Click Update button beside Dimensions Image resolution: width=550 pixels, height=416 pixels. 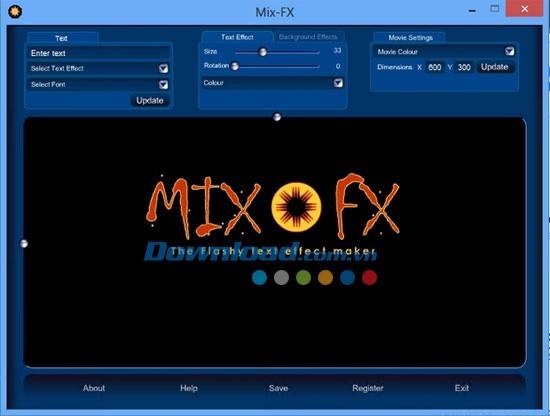pyautogui.click(x=495, y=67)
